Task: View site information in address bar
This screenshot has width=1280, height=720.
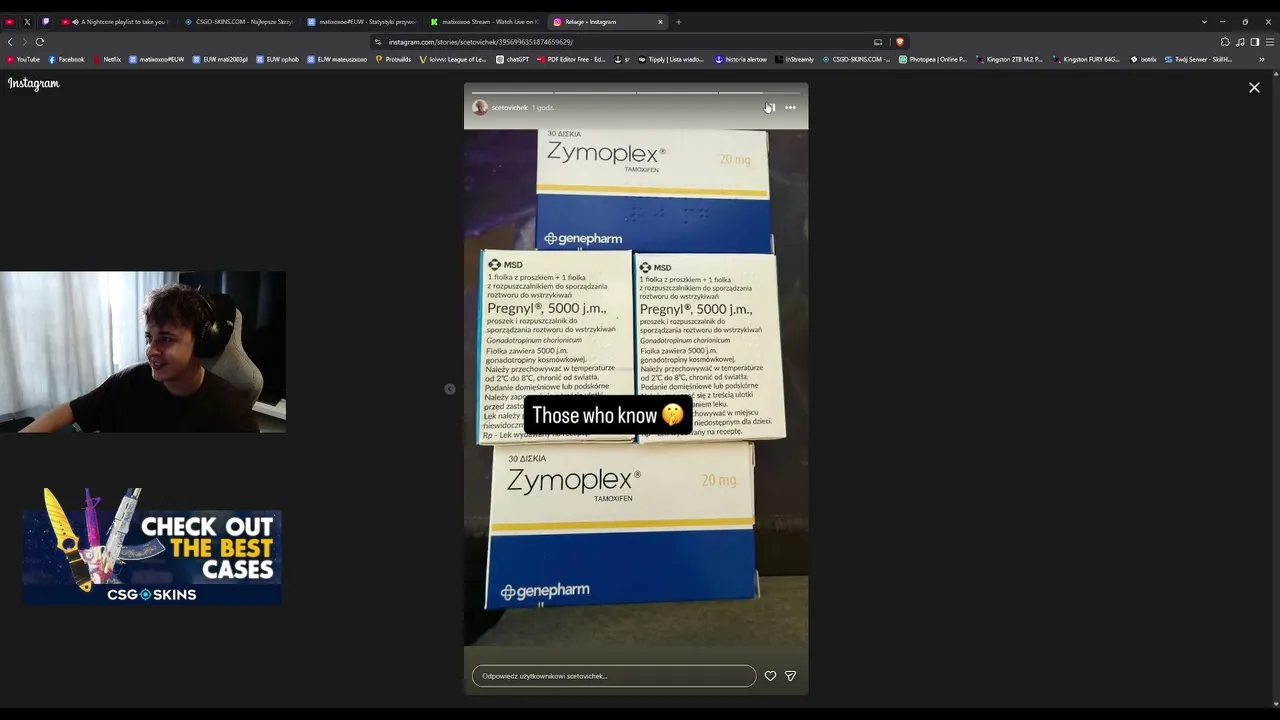Action: 378,42
